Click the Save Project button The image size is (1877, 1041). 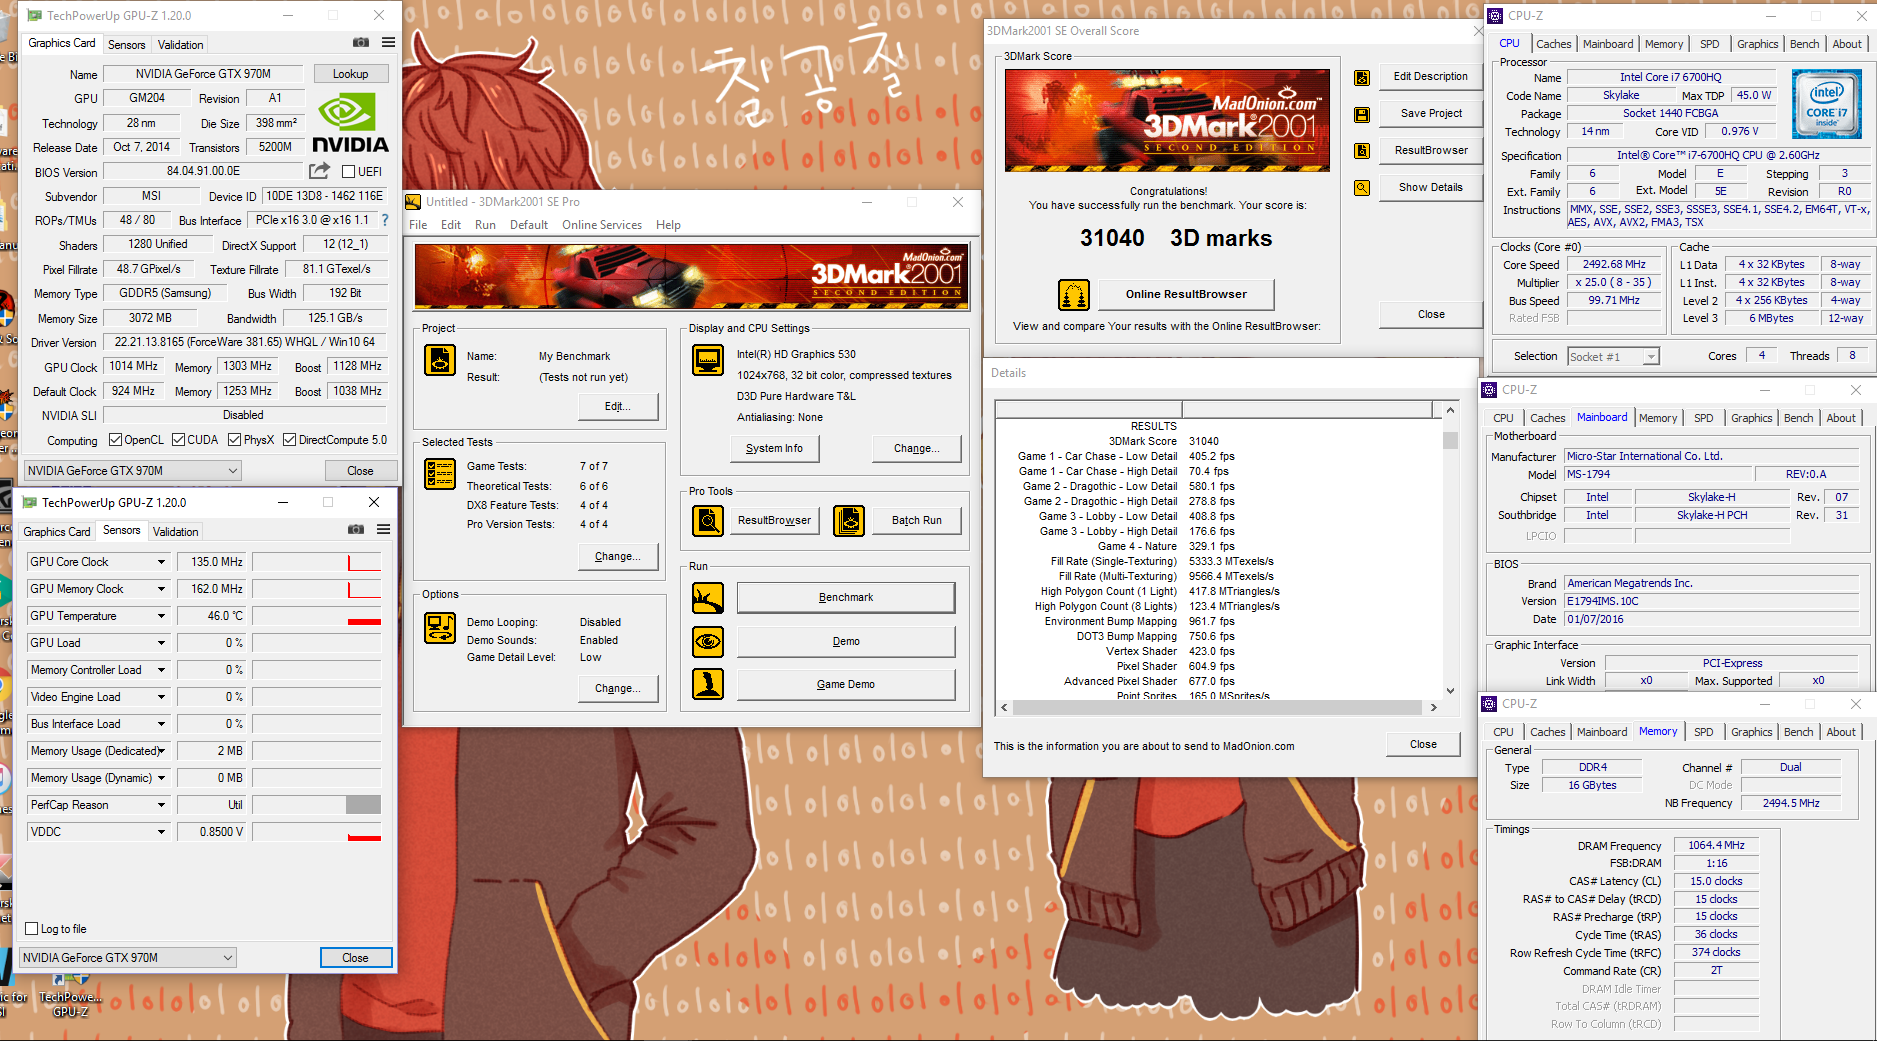pos(1431,114)
